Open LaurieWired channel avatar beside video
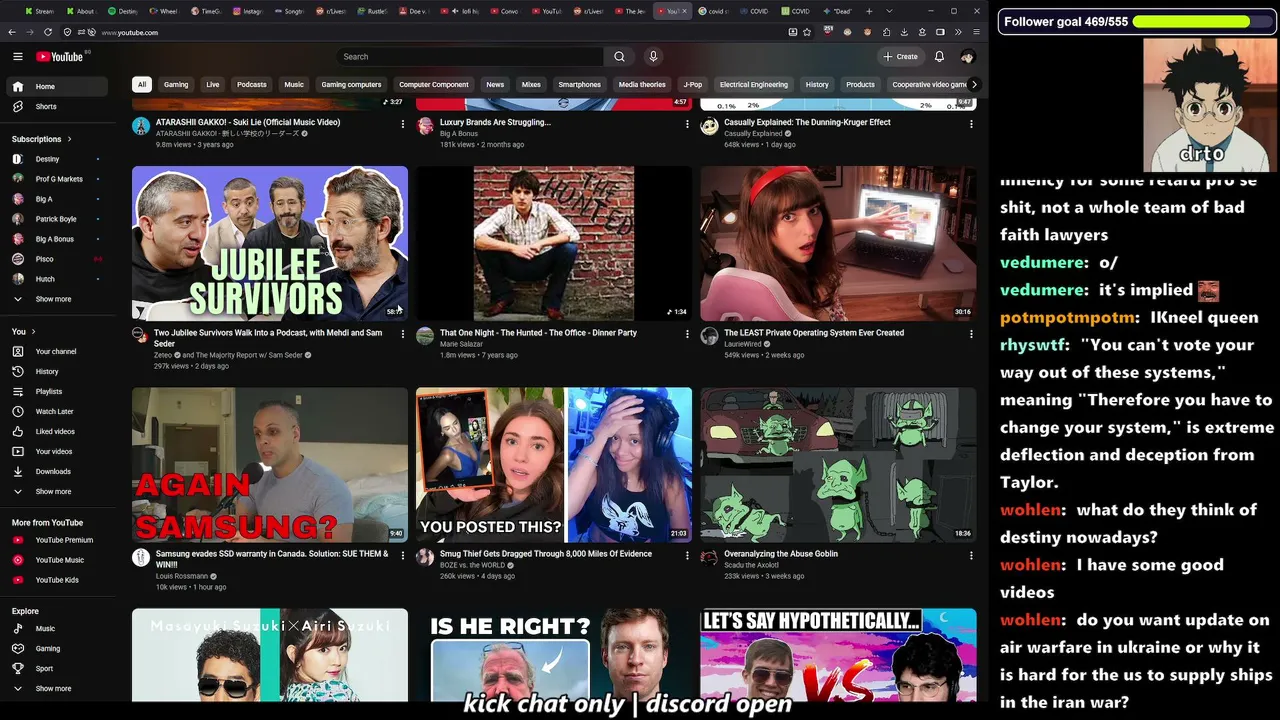Viewport: 1280px width, 720px height. [x=709, y=337]
